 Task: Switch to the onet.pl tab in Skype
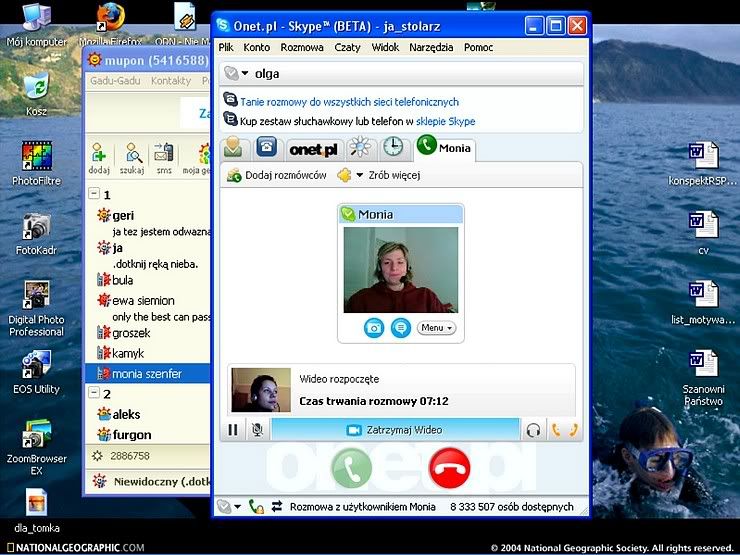(x=313, y=150)
